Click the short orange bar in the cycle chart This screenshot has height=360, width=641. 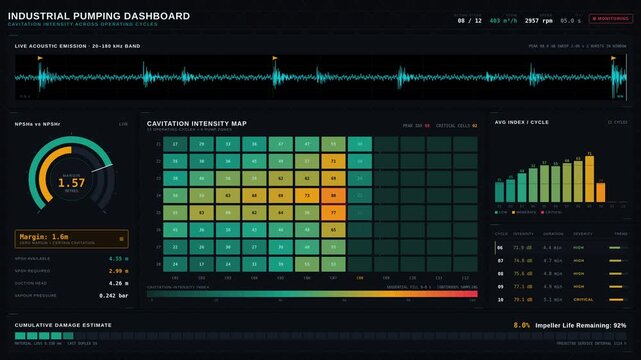click(x=601, y=192)
